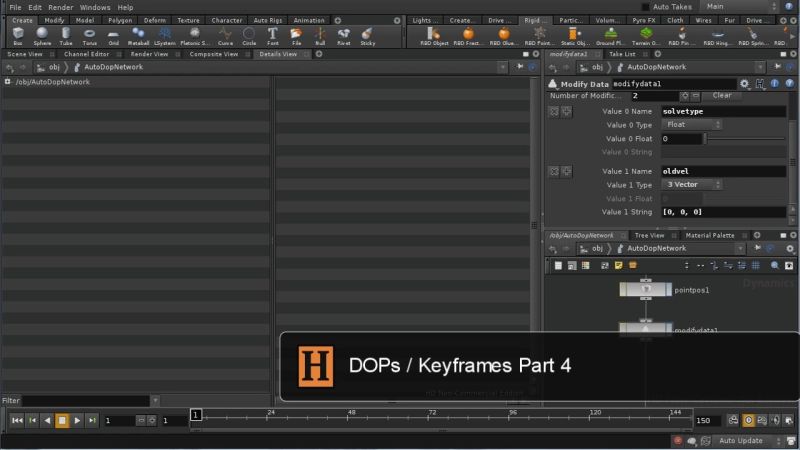Select the Grid shelf tool
800x450 pixels.
[113, 36]
